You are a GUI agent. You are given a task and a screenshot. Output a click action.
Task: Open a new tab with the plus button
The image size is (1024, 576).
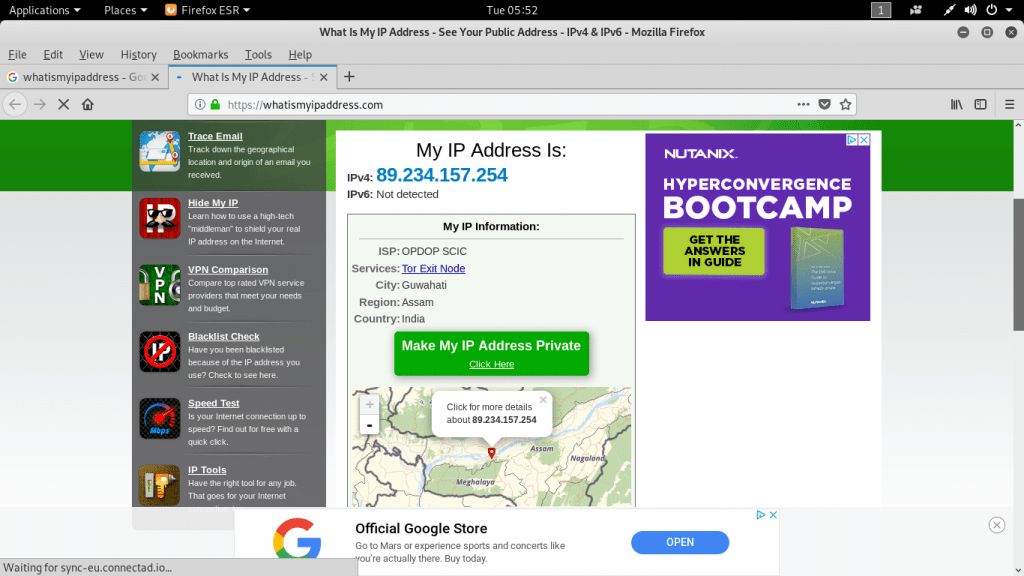coord(349,77)
